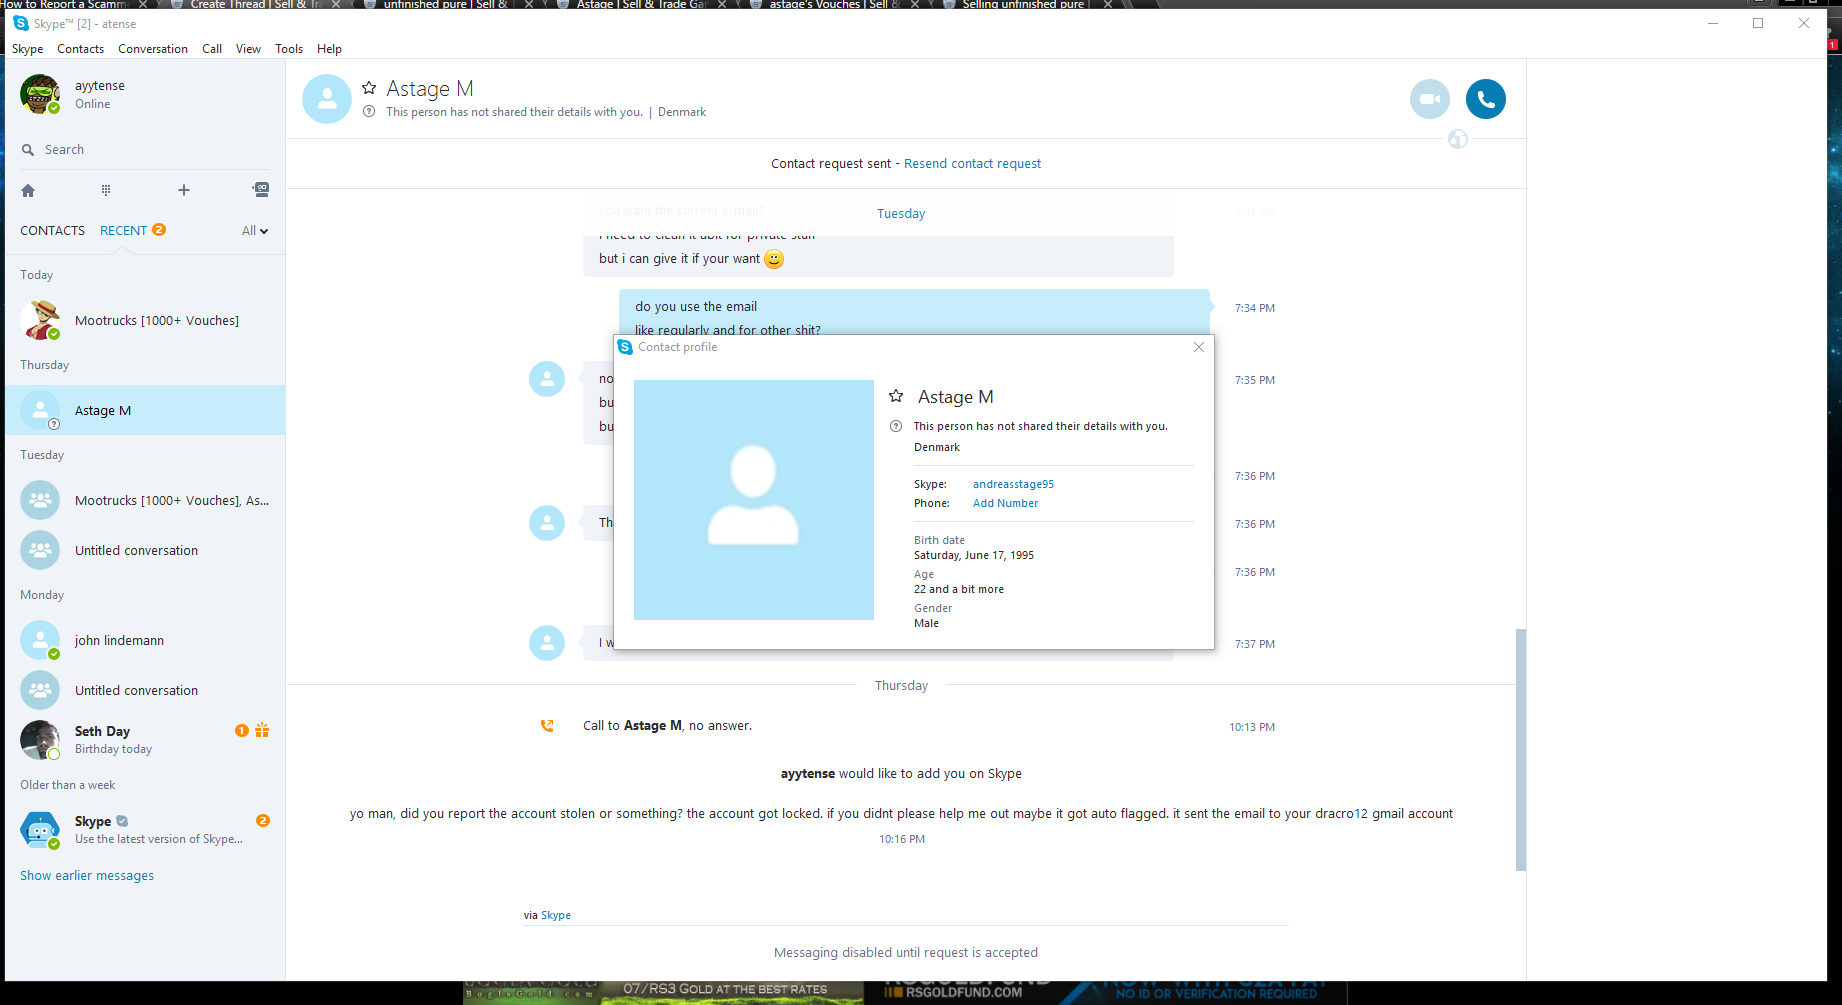Open the Call menu
1842x1005 pixels.
[x=212, y=49]
